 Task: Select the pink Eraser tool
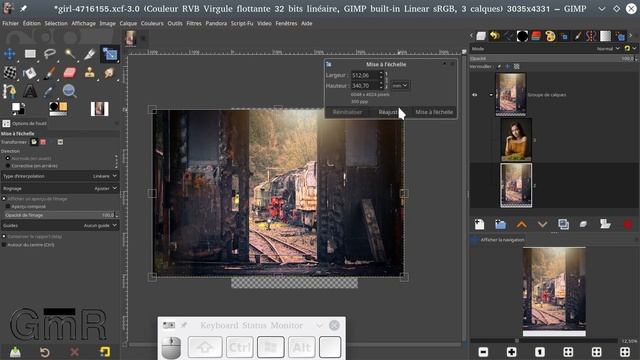[x=70, y=73]
